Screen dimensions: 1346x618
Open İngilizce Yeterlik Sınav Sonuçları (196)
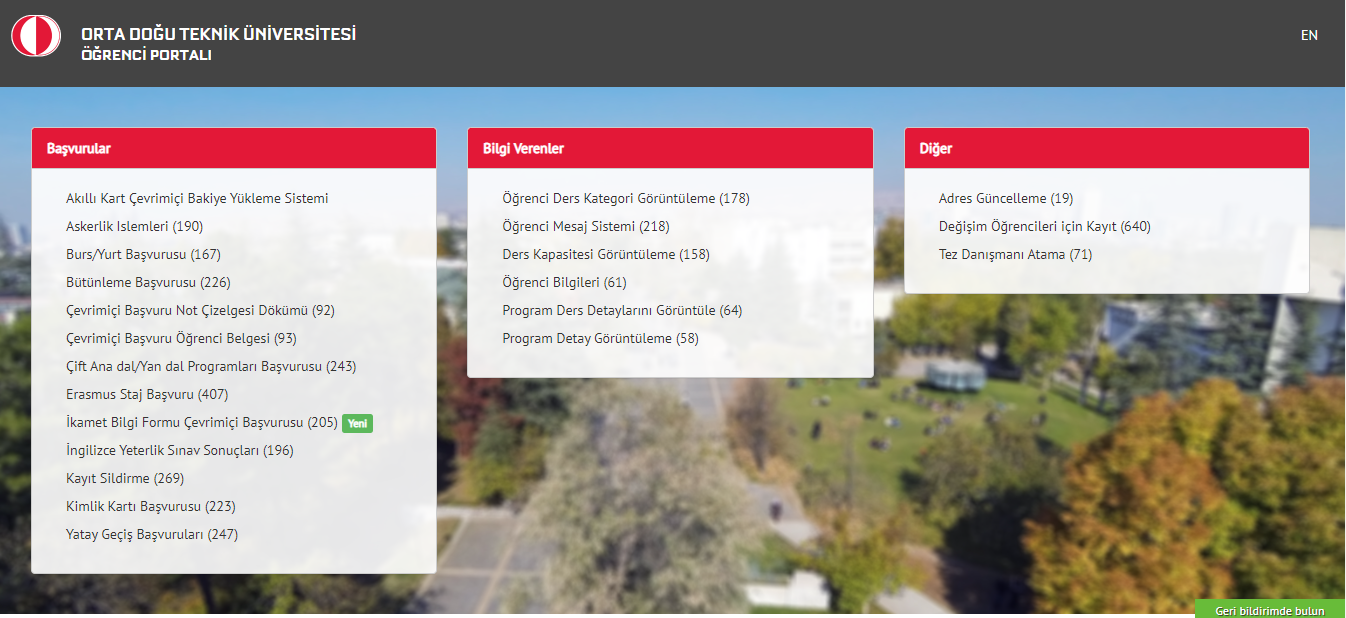pos(180,451)
